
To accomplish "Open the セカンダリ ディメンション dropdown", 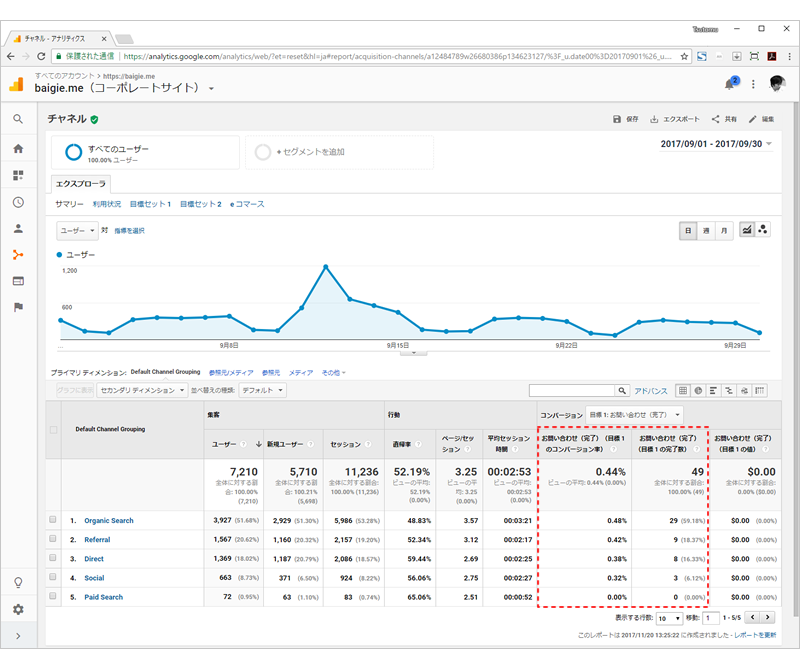I will (142, 390).
